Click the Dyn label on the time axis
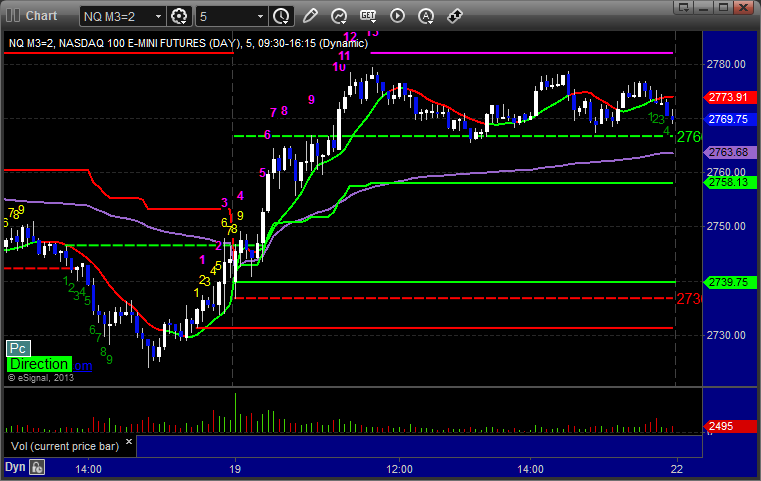This screenshot has height=481, width=761. pos(15,467)
